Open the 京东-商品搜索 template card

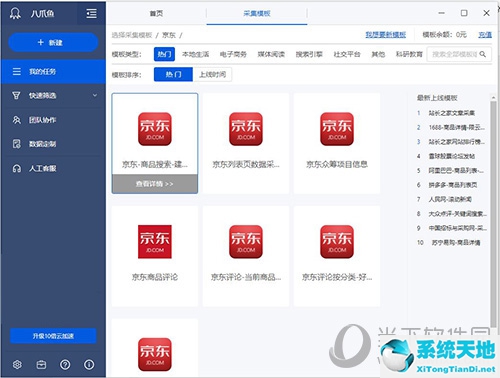point(155,143)
